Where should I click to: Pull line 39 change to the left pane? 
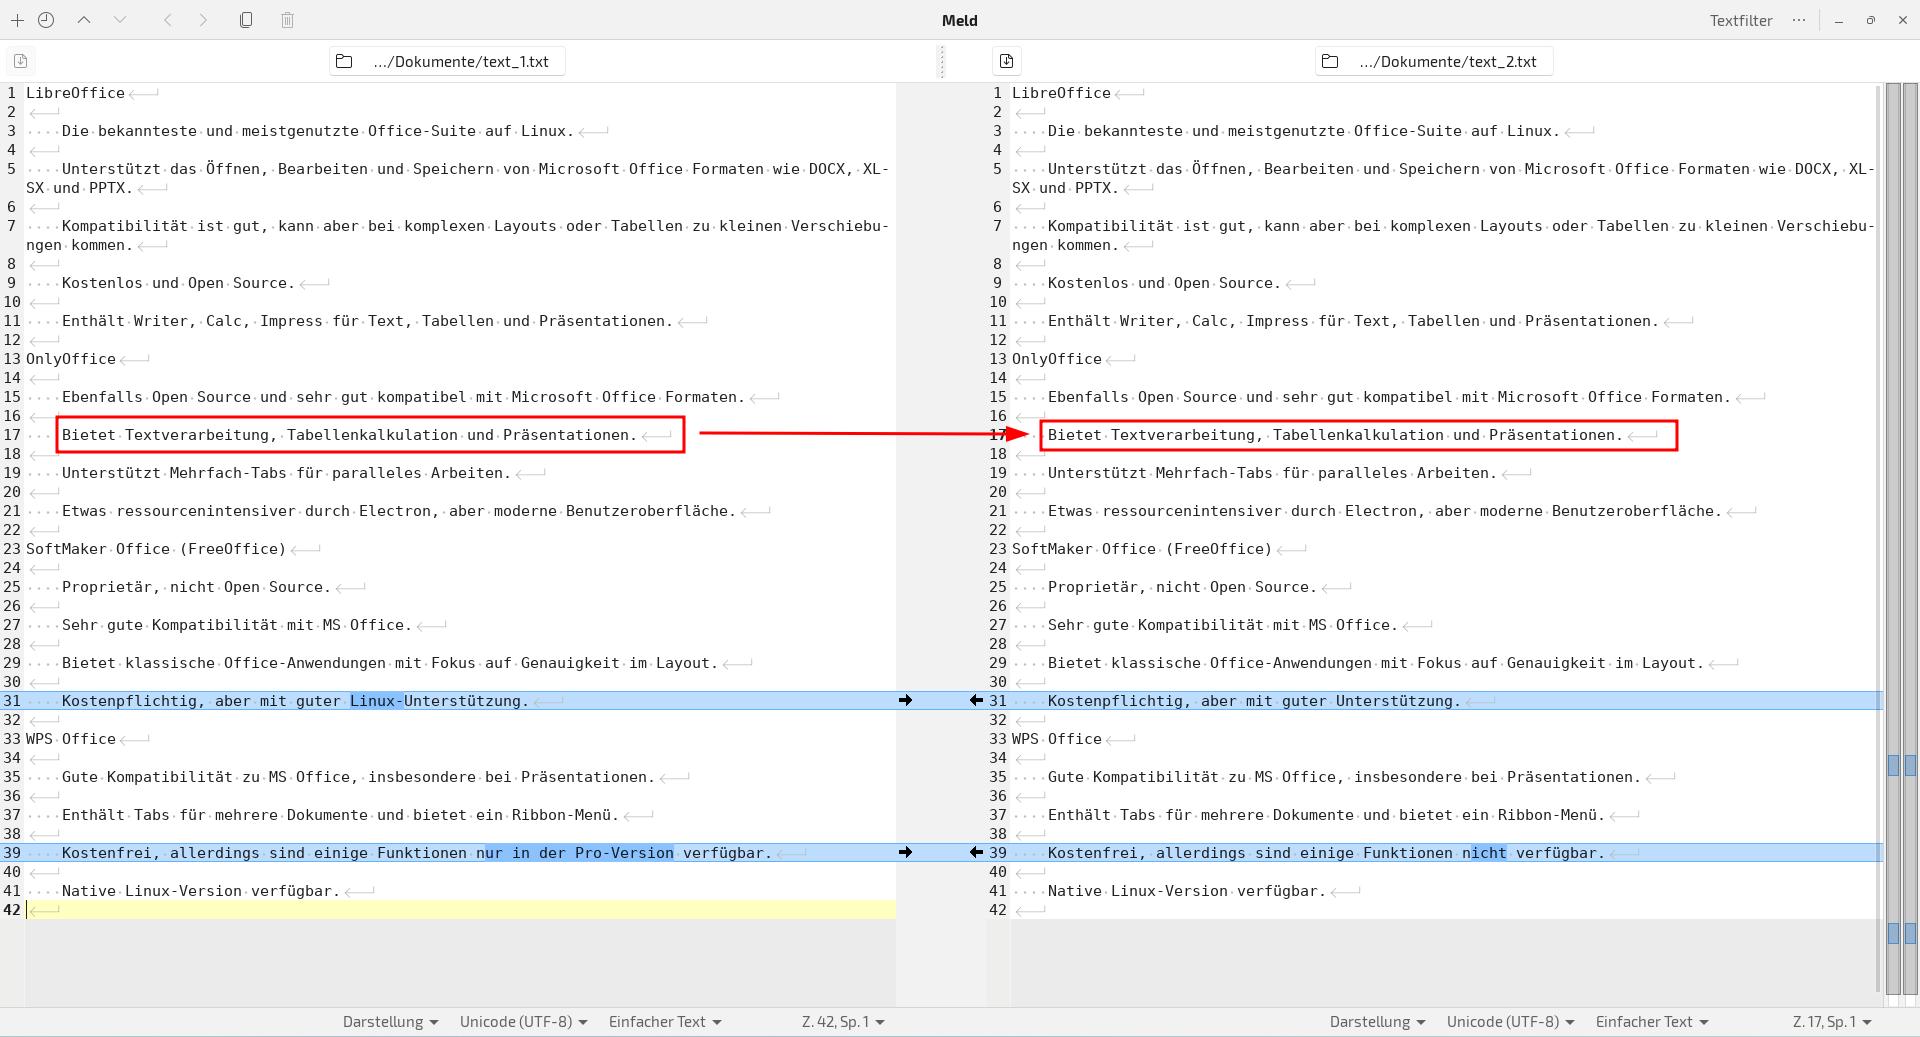tap(976, 853)
